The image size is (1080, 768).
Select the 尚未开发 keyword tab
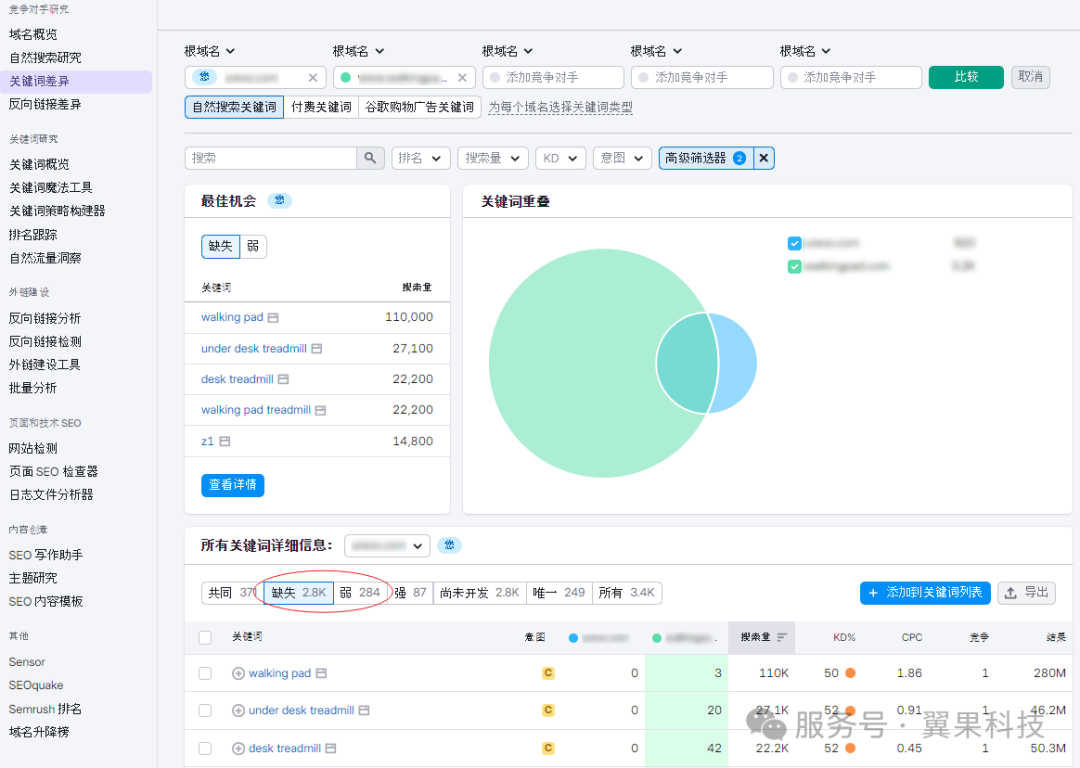point(479,593)
